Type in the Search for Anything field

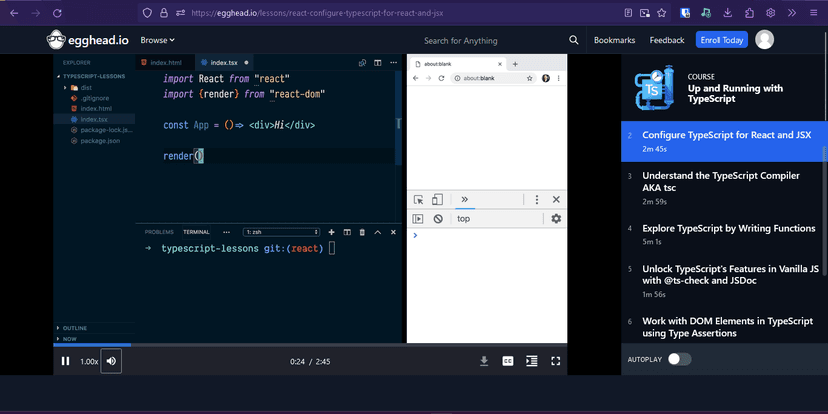point(460,41)
